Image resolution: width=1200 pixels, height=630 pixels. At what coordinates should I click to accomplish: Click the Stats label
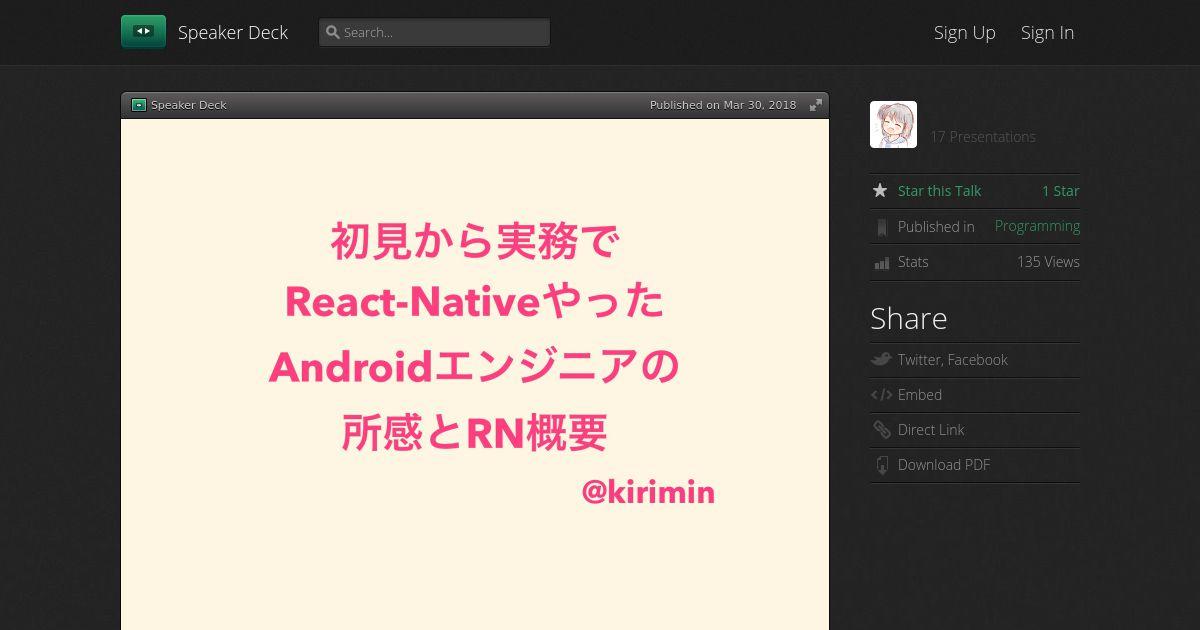913,262
